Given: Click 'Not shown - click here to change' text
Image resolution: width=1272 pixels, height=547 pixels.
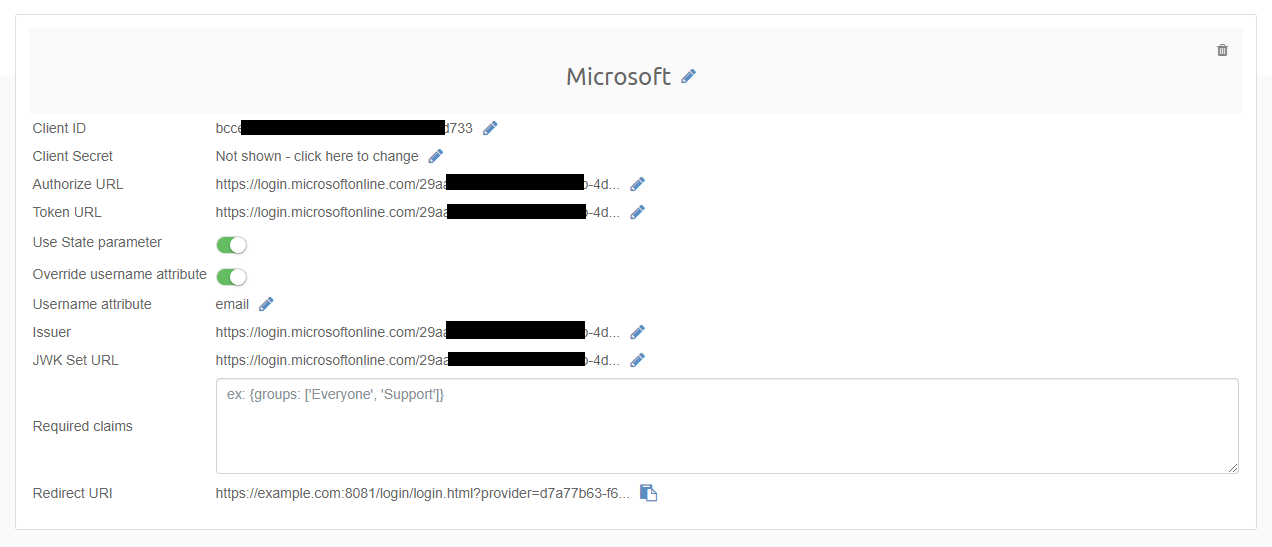Looking at the screenshot, I should coord(317,156).
